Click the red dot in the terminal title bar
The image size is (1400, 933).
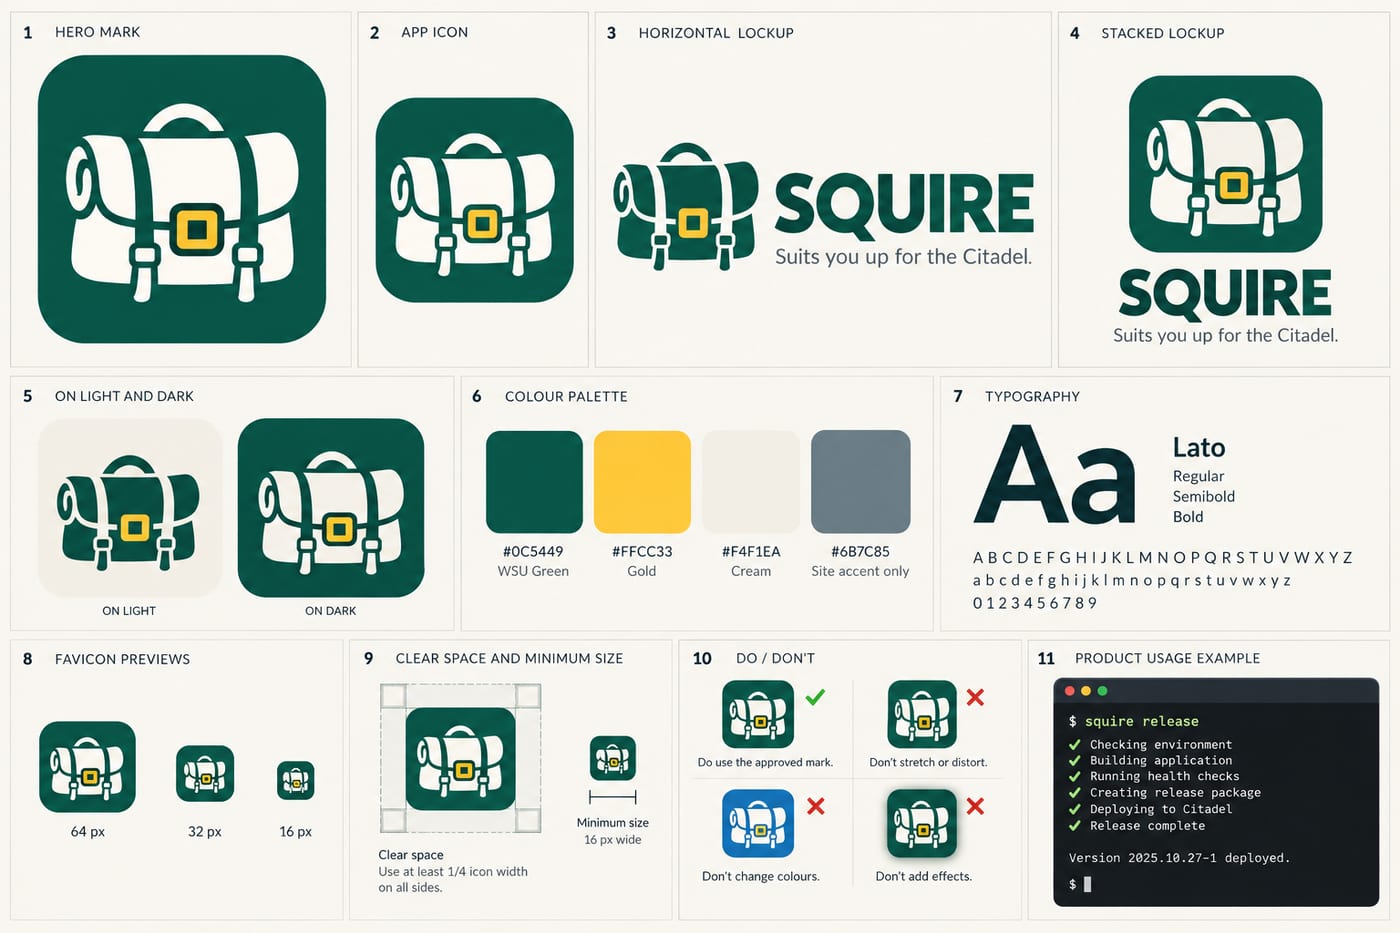click(x=1070, y=691)
